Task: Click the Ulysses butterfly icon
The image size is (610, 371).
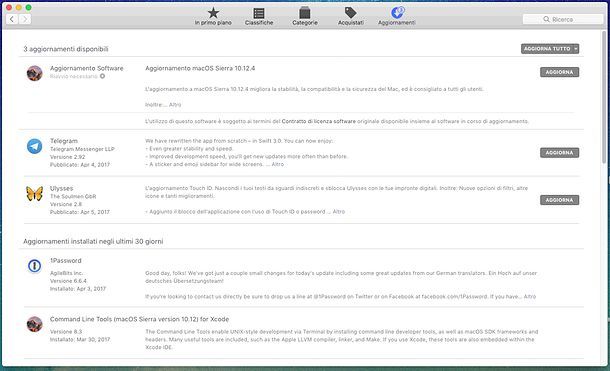Action: (x=35, y=193)
